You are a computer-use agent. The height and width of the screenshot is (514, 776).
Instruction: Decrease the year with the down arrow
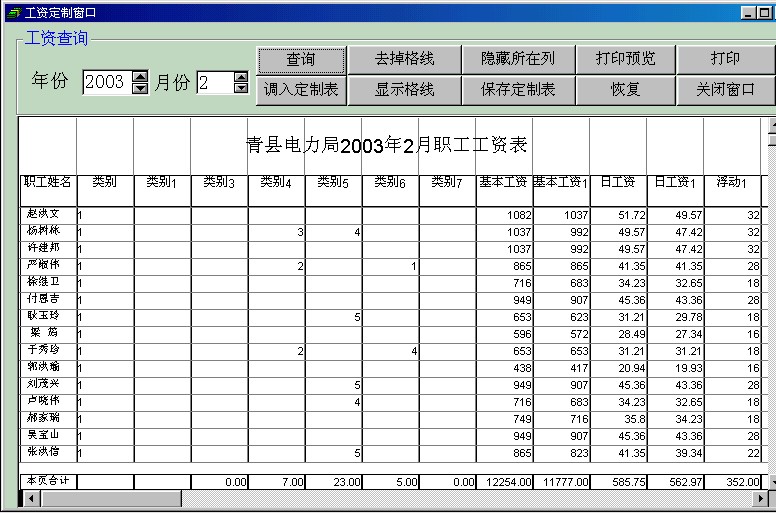[x=140, y=88]
